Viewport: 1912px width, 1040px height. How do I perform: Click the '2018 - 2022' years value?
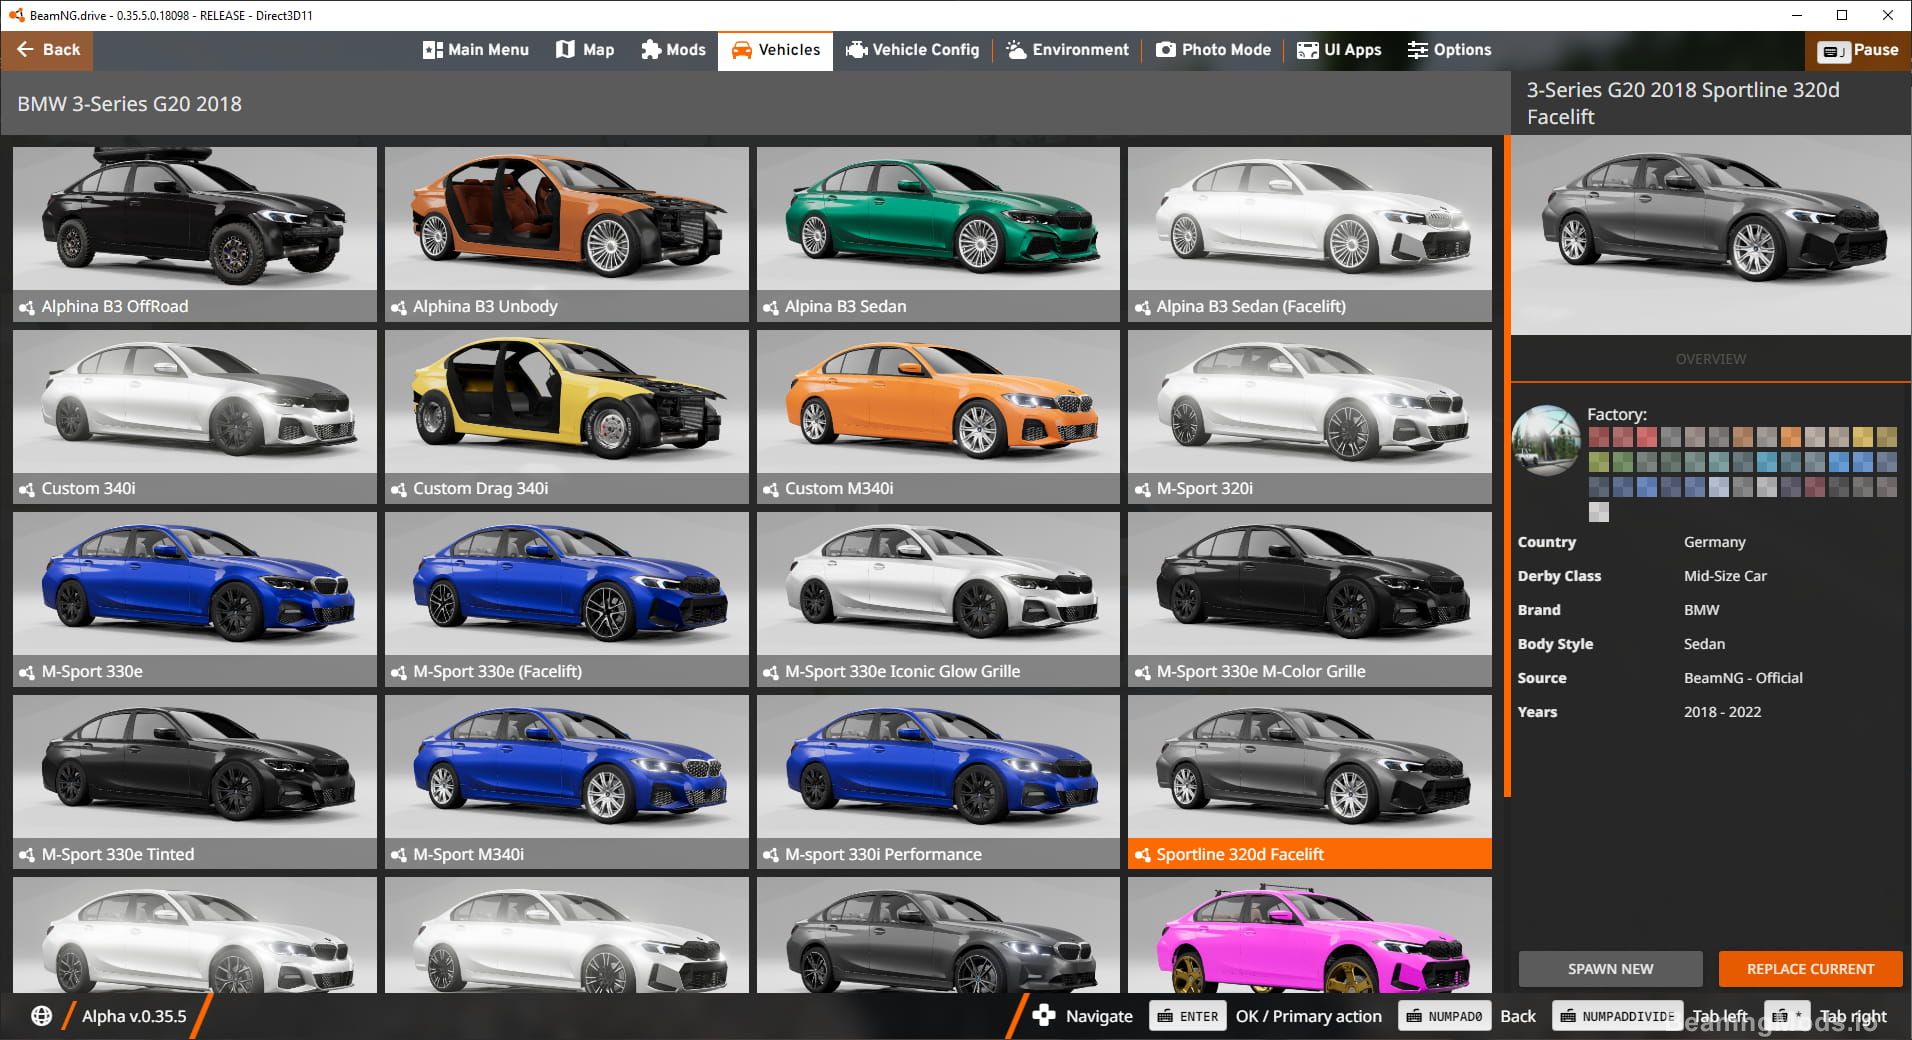[x=1722, y=712]
